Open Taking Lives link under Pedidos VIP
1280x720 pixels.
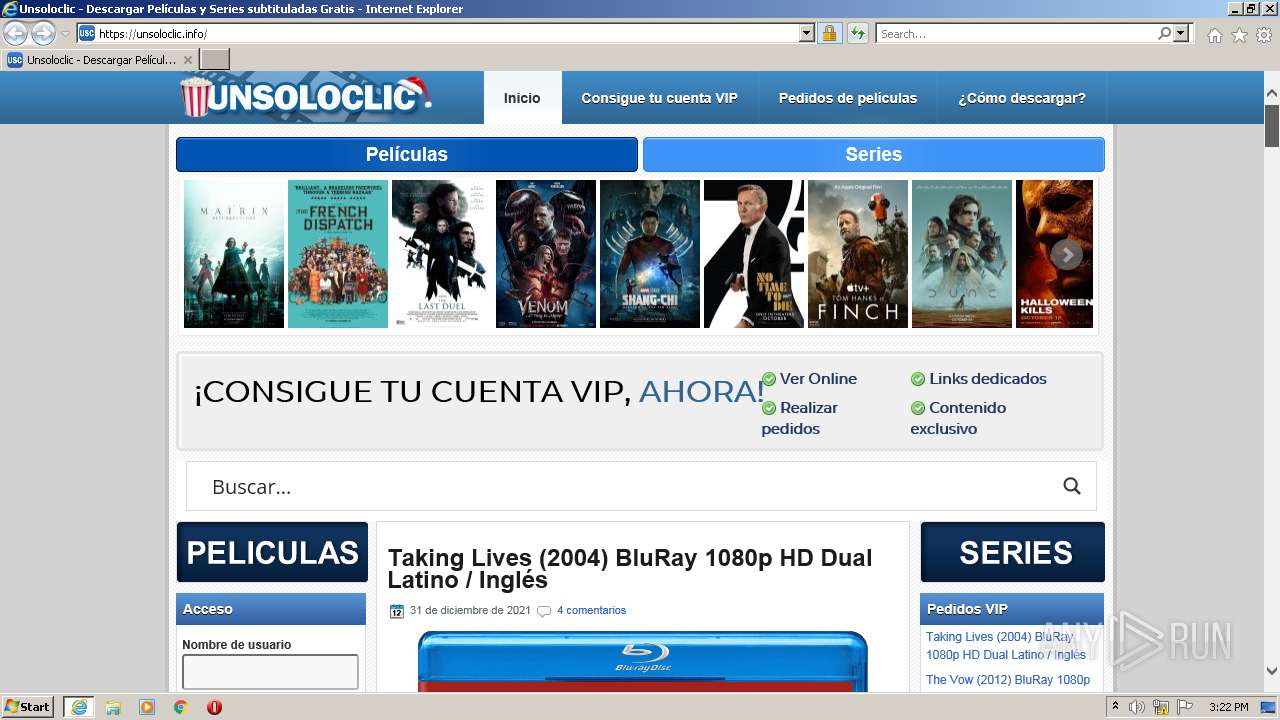[x=1006, y=646]
